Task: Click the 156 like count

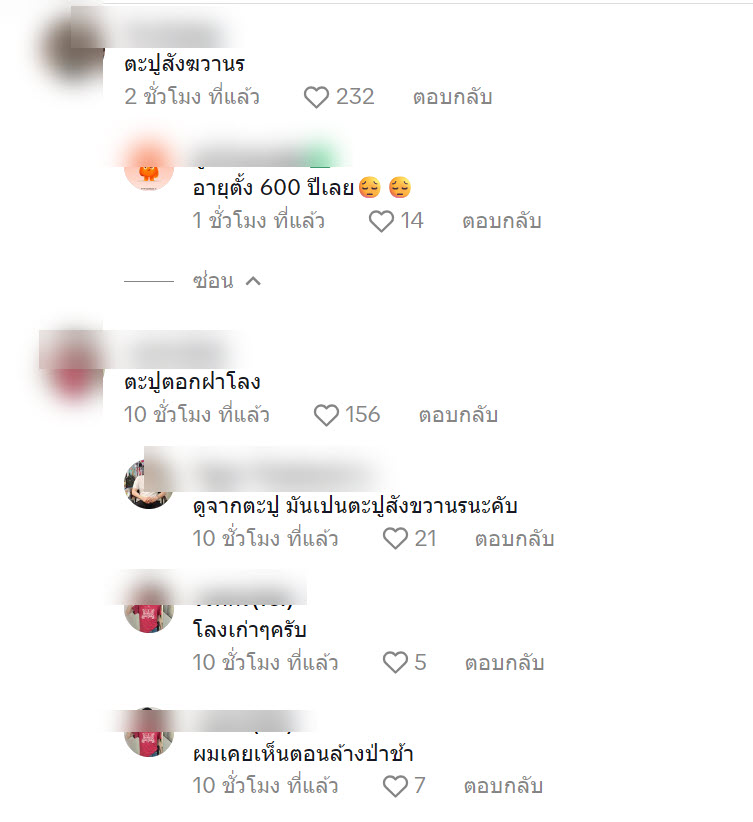Action: pos(362,415)
